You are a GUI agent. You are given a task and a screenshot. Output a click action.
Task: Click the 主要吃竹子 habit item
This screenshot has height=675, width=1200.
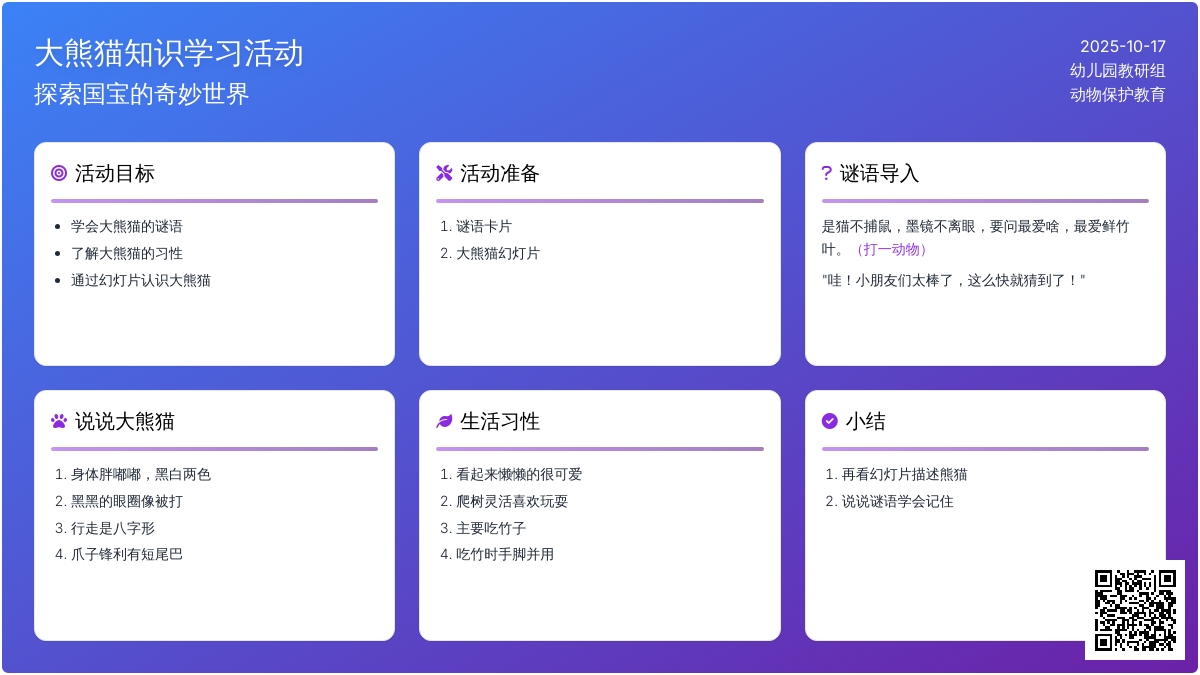pyautogui.click(x=491, y=528)
